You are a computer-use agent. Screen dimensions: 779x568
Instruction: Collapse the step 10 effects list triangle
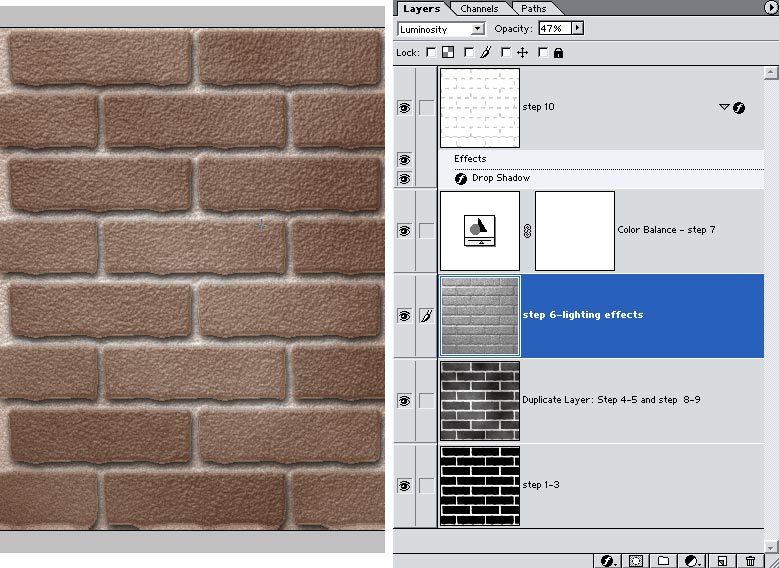click(724, 107)
